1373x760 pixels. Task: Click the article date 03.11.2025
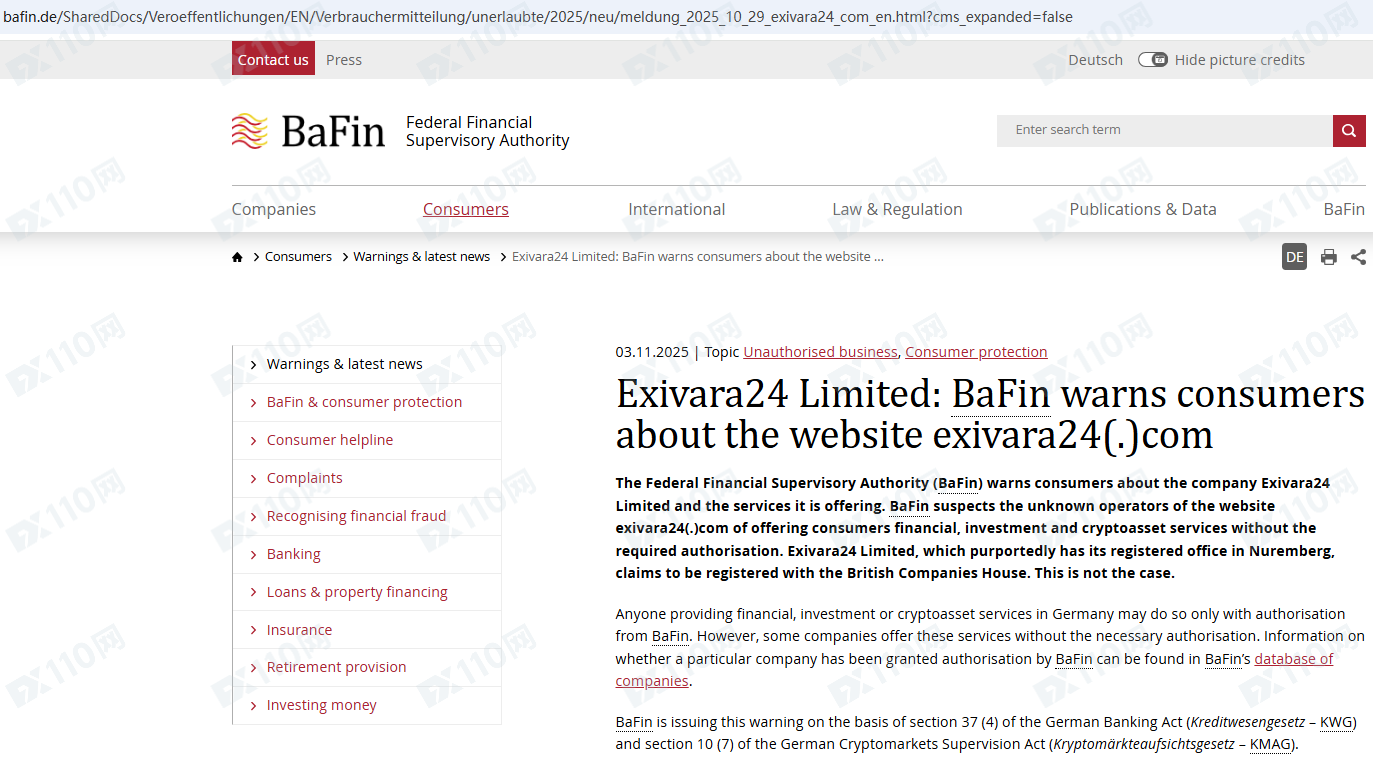click(x=652, y=352)
